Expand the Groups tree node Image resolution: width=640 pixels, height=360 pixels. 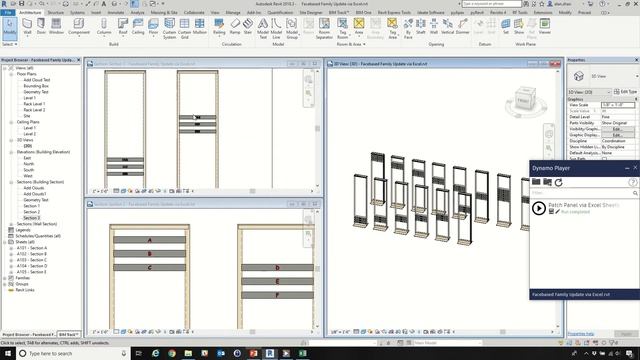pyautogui.click(x=5, y=284)
